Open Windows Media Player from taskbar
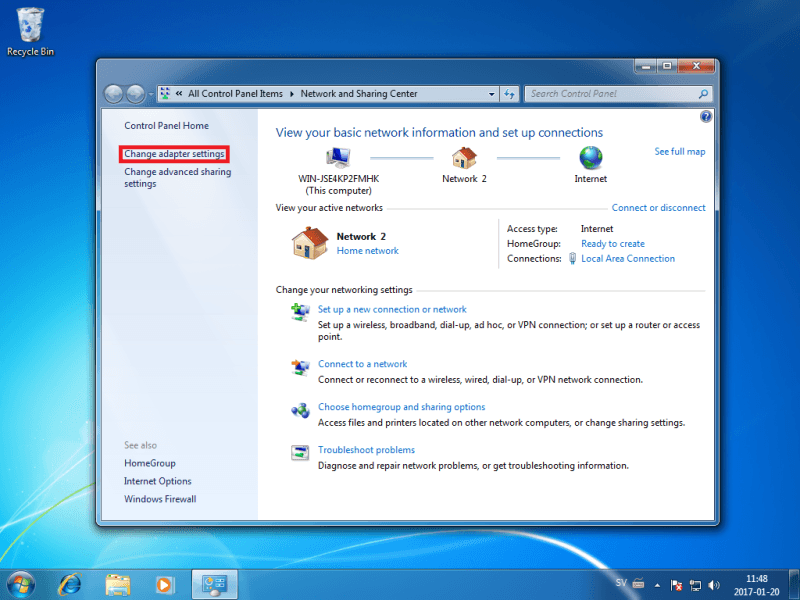 (164, 585)
